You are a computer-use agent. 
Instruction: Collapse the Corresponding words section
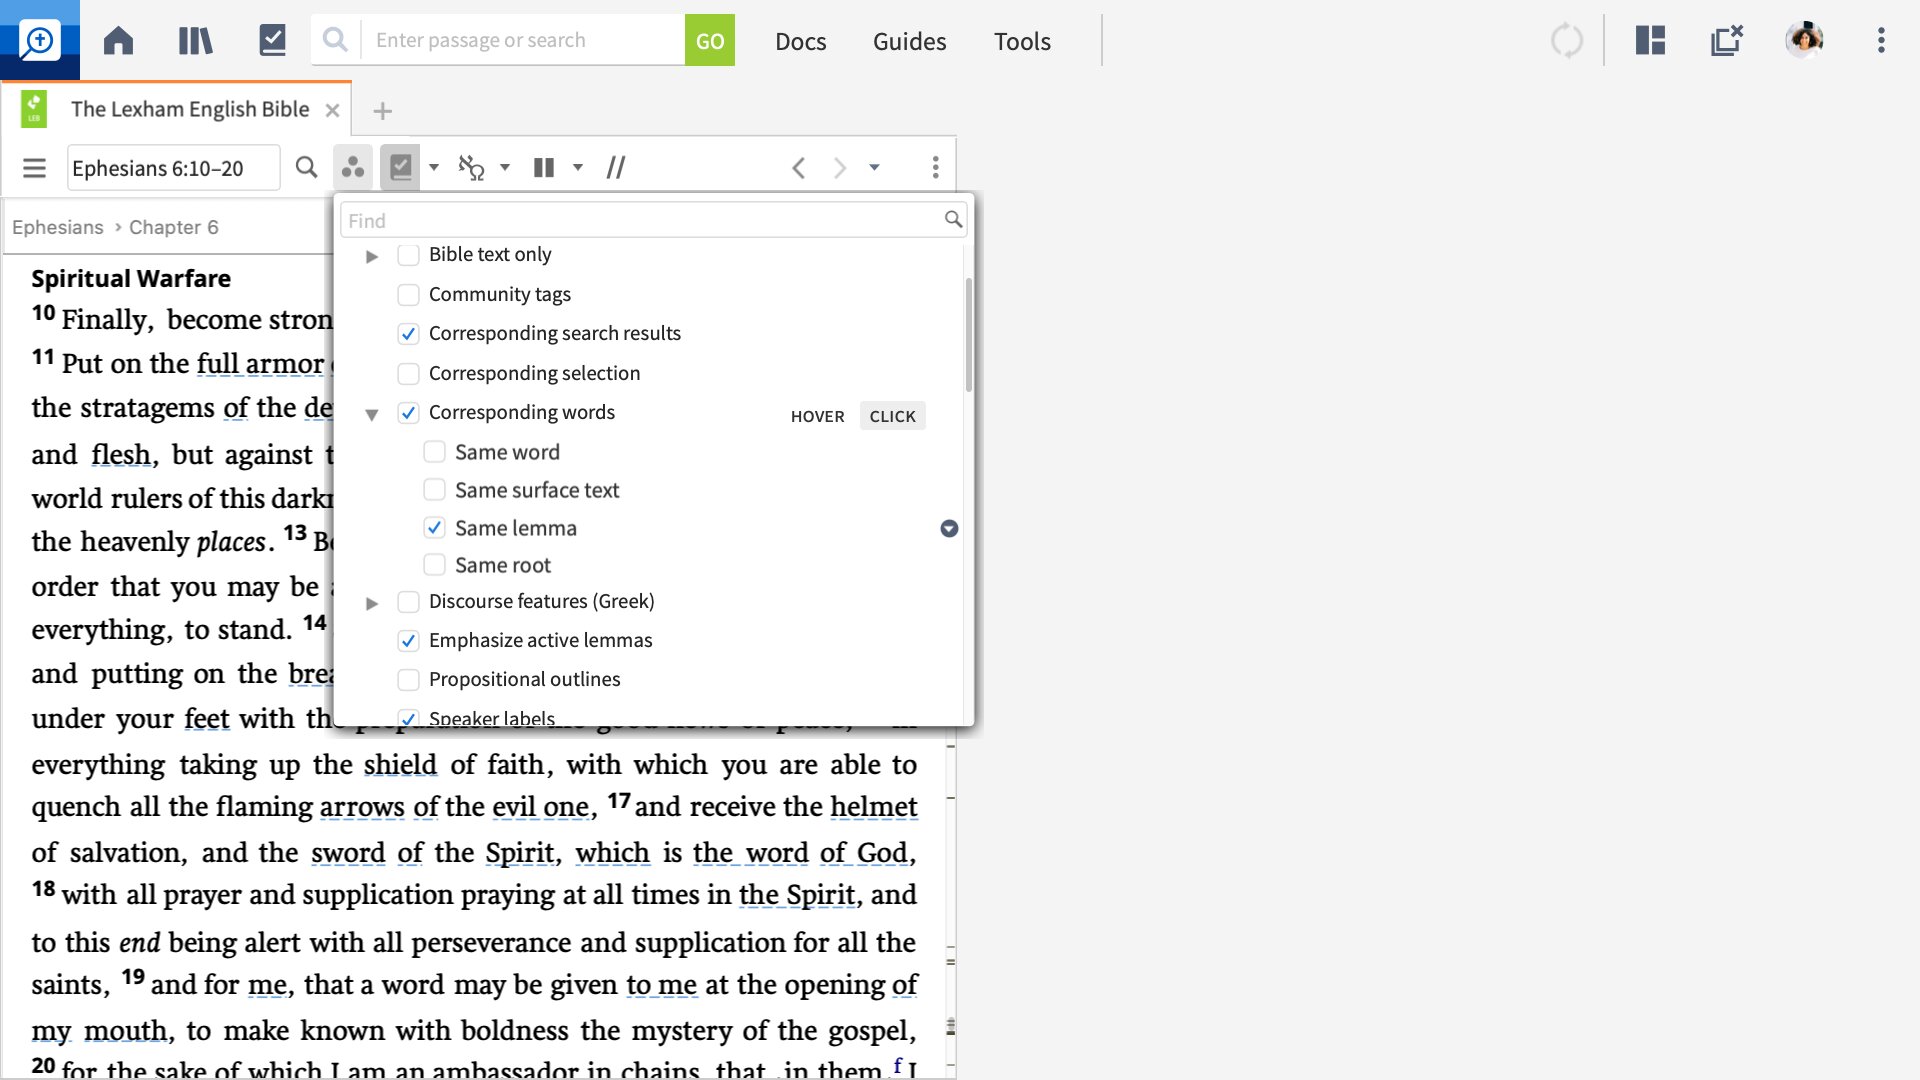point(371,413)
